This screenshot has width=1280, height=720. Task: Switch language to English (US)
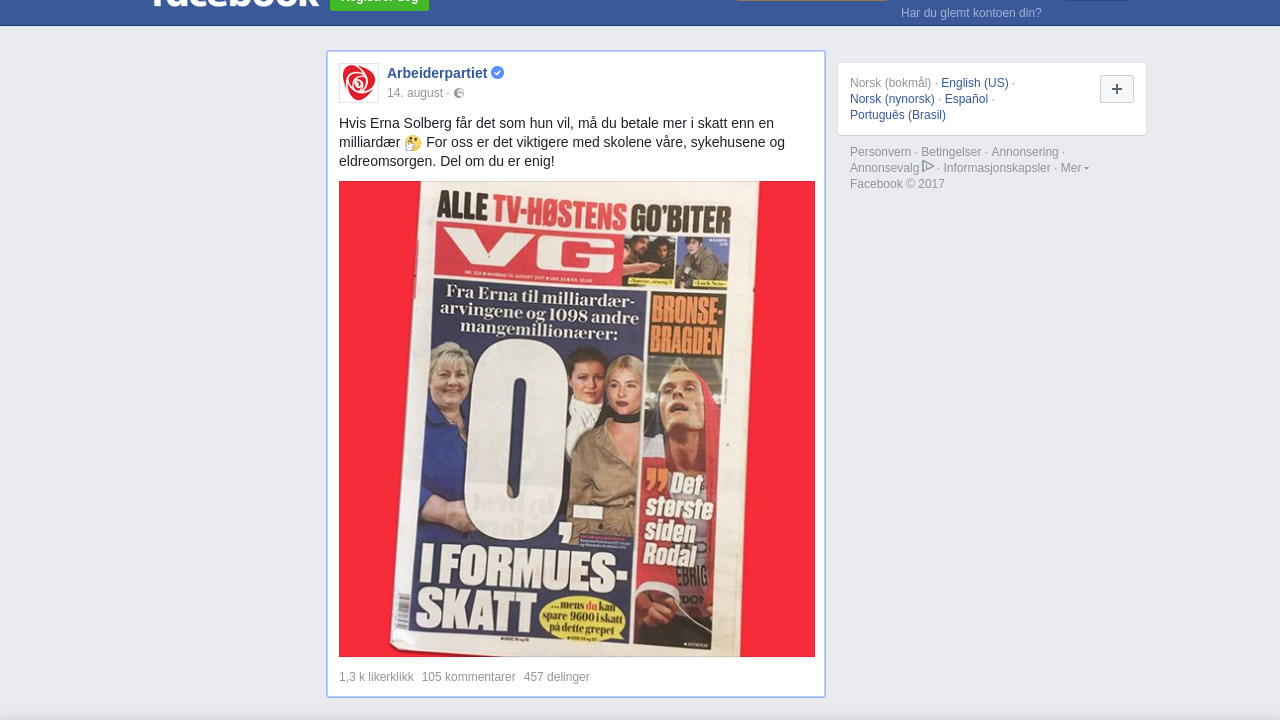[975, 83]
